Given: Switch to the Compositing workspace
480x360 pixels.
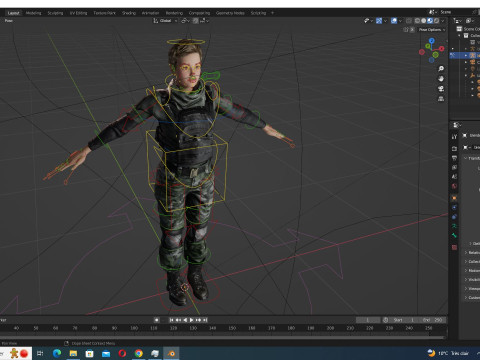Looking at the screenshot, I should click(199, 13).
